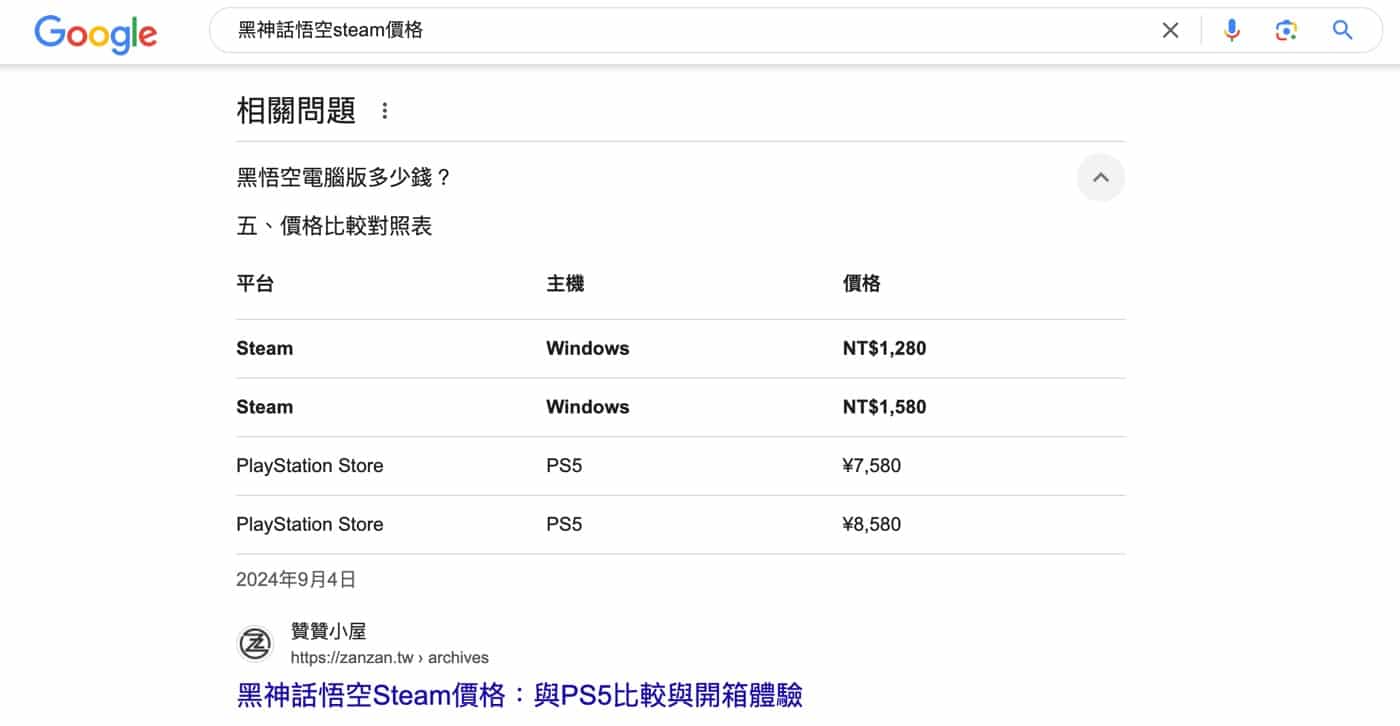1400x726 pixels.
Task: Click the 平台 column header
Action: click(255, 284)
